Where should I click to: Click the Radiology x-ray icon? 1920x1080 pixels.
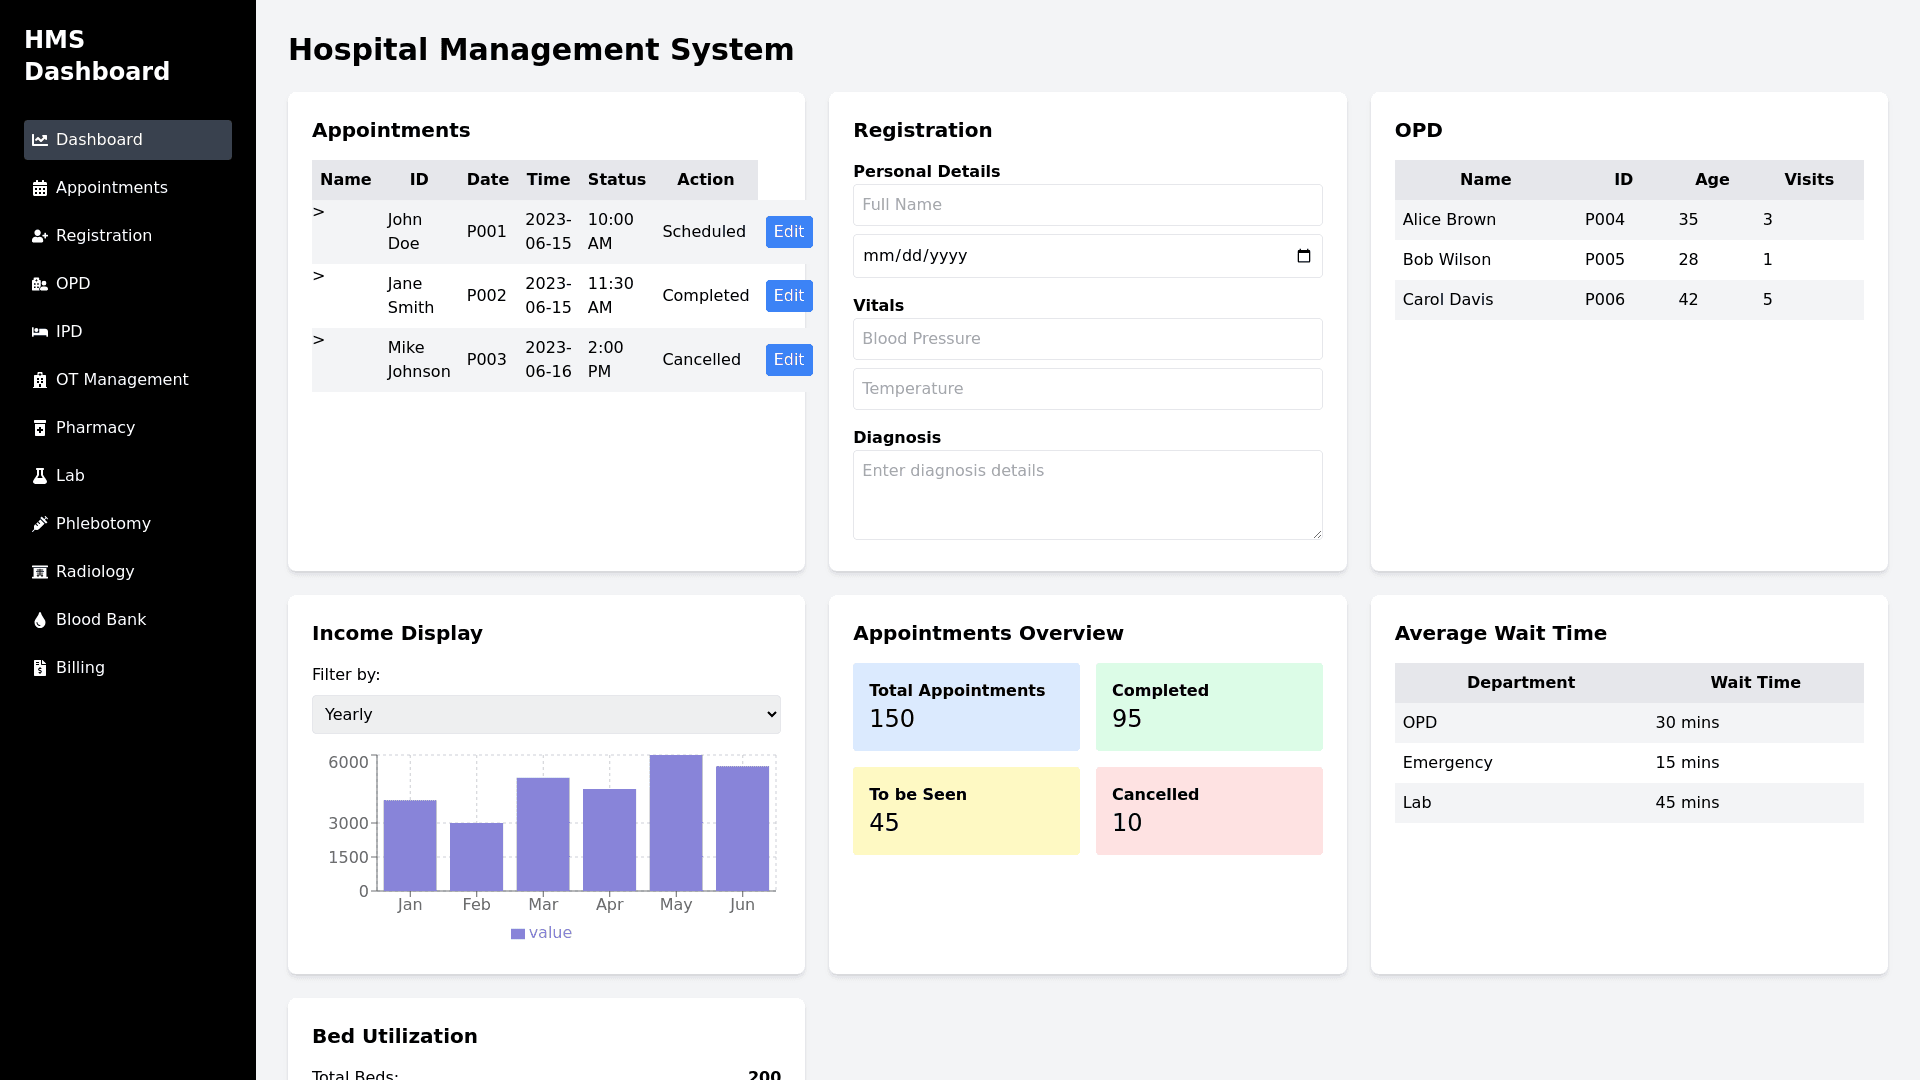pos(40,572)
